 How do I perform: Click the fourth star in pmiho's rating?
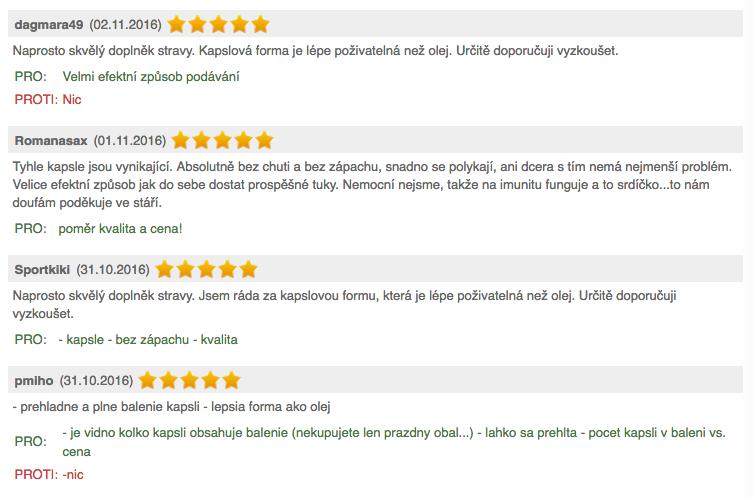tap(211, 380)
